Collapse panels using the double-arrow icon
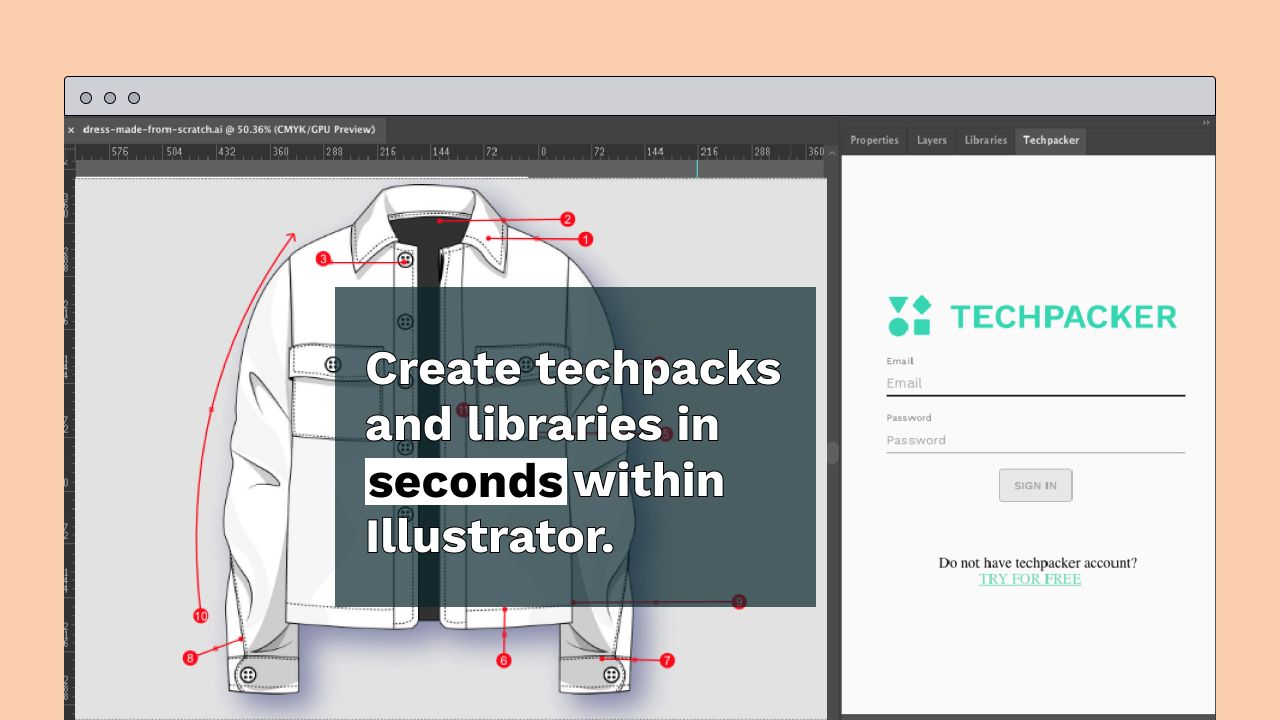This screenshot has height=720, width=1280. [1205, 123]
